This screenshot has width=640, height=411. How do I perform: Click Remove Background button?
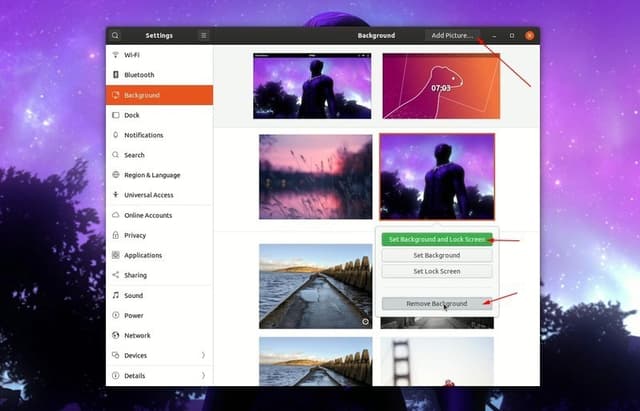coord(437,303)
